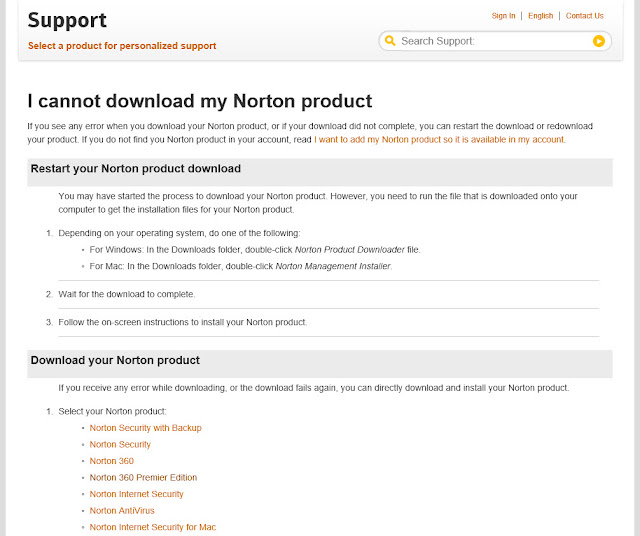Open 'I want to add my Norton product' link
This screenshot has height=536, width=640.
441,139
